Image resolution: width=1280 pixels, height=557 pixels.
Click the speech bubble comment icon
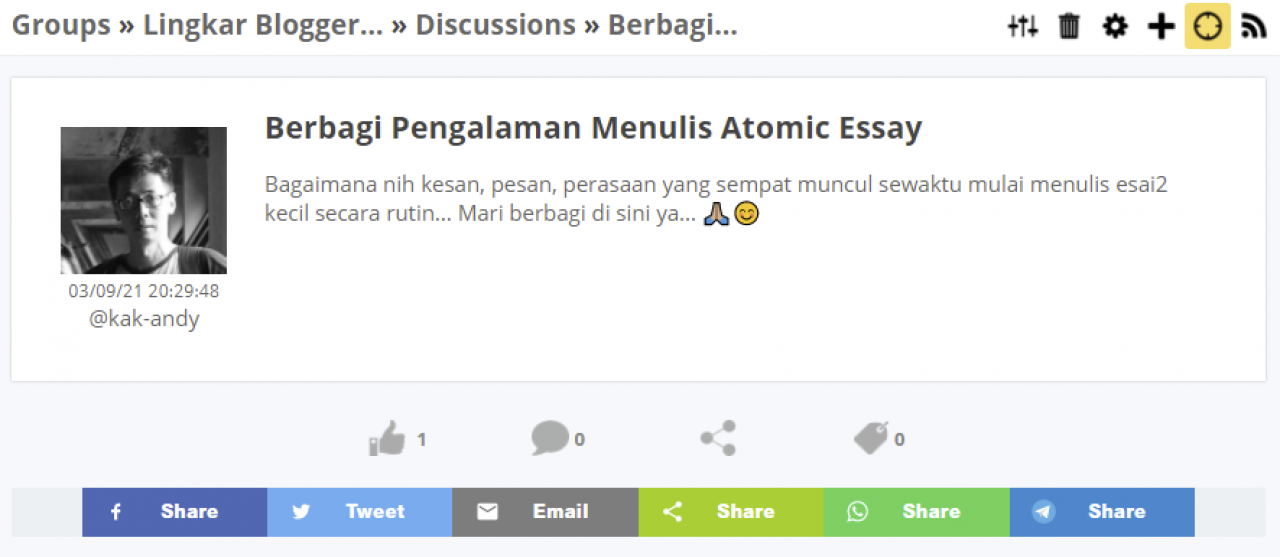coord(549,438)
